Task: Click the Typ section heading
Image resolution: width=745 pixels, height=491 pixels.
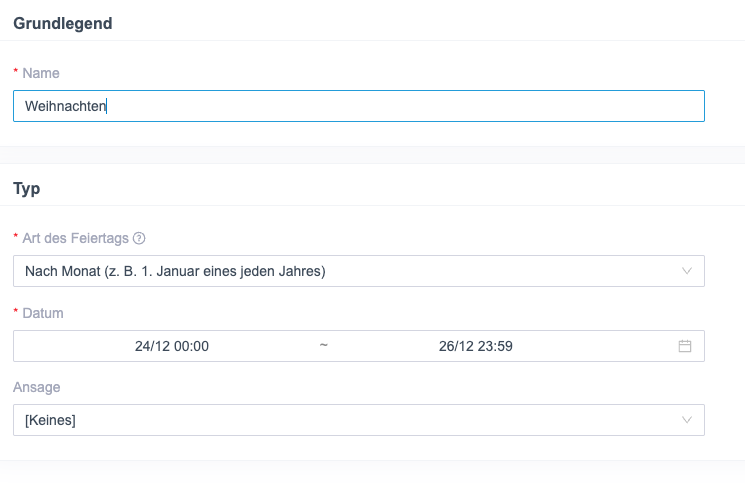Action: tap(26, 188)
